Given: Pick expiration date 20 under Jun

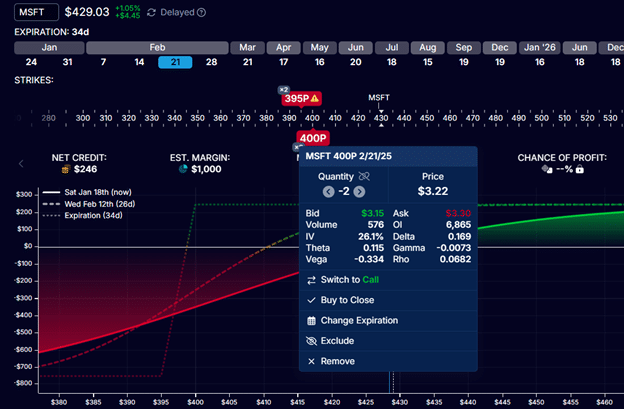Looking at the screenshot, I should pos(355,62).
